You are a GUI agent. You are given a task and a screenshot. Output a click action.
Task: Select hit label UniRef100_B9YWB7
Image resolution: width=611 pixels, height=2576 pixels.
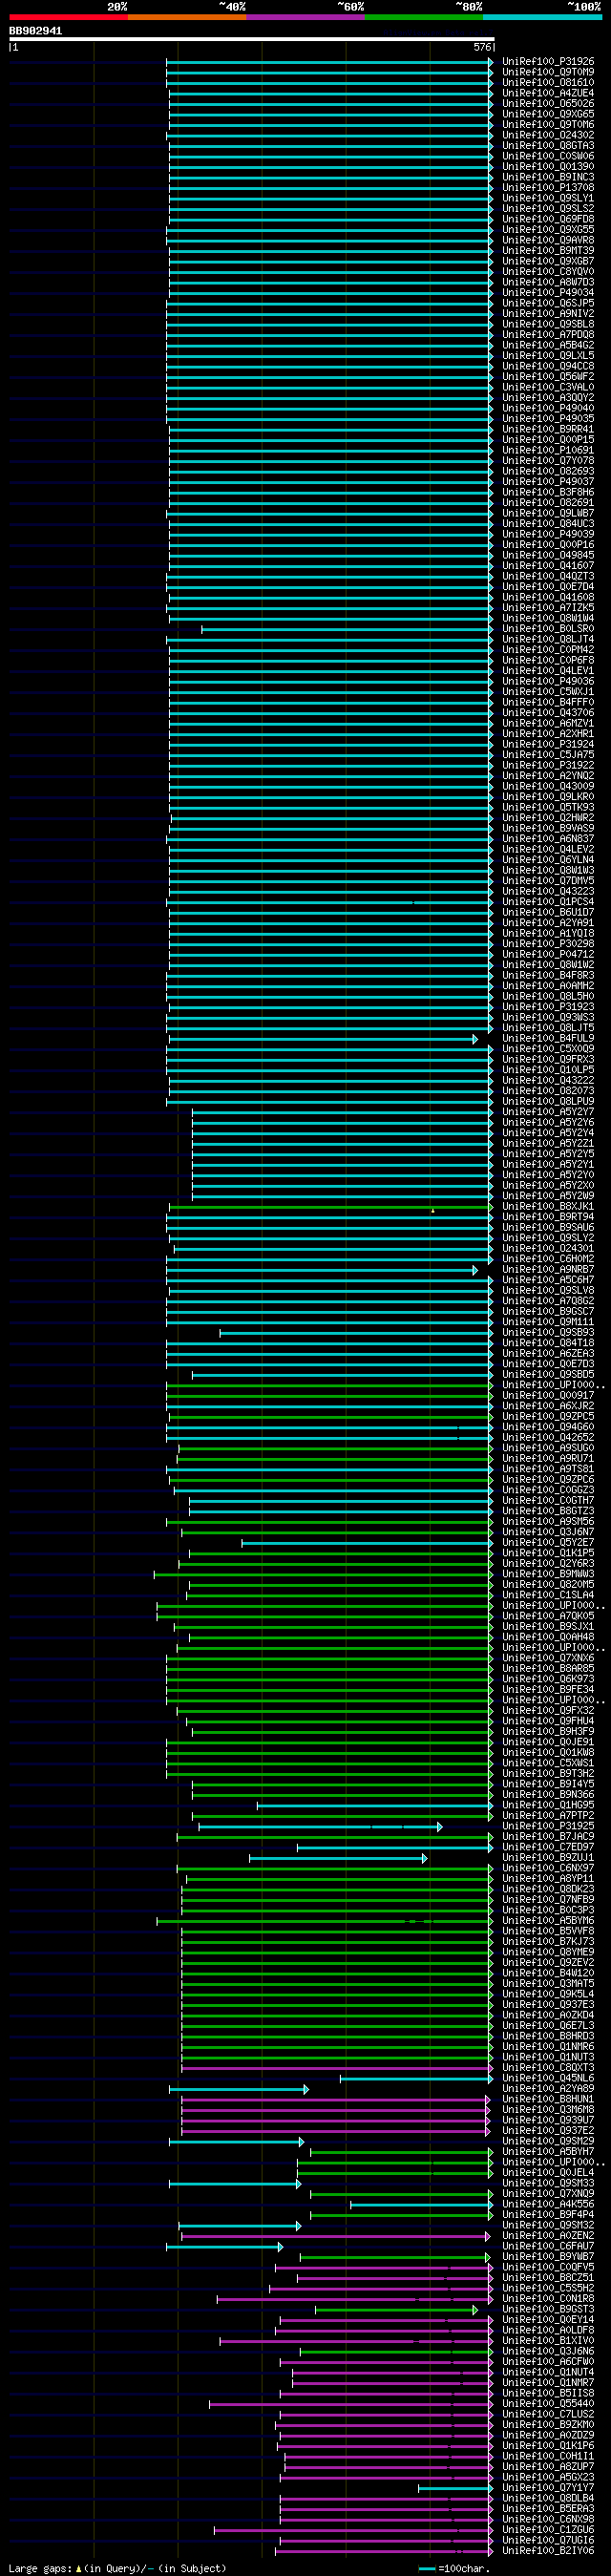(548, 2256)
